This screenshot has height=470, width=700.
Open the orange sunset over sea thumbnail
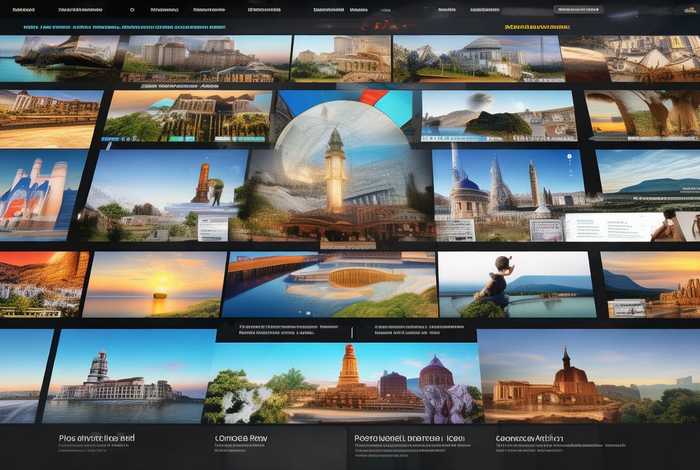tap(153, 283)
